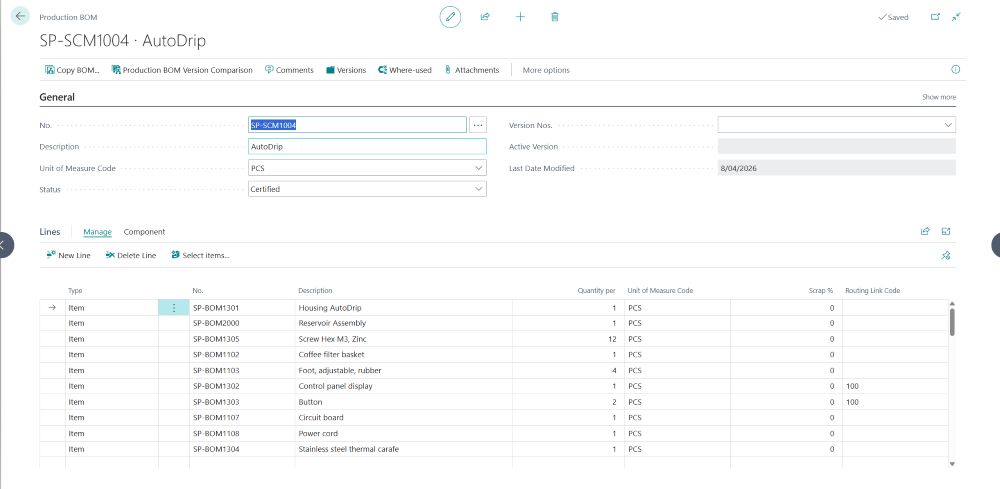The image size is (1000, 489).
Task: Click the Type column header
Action: pyautogui.click(x=75, y=291)
